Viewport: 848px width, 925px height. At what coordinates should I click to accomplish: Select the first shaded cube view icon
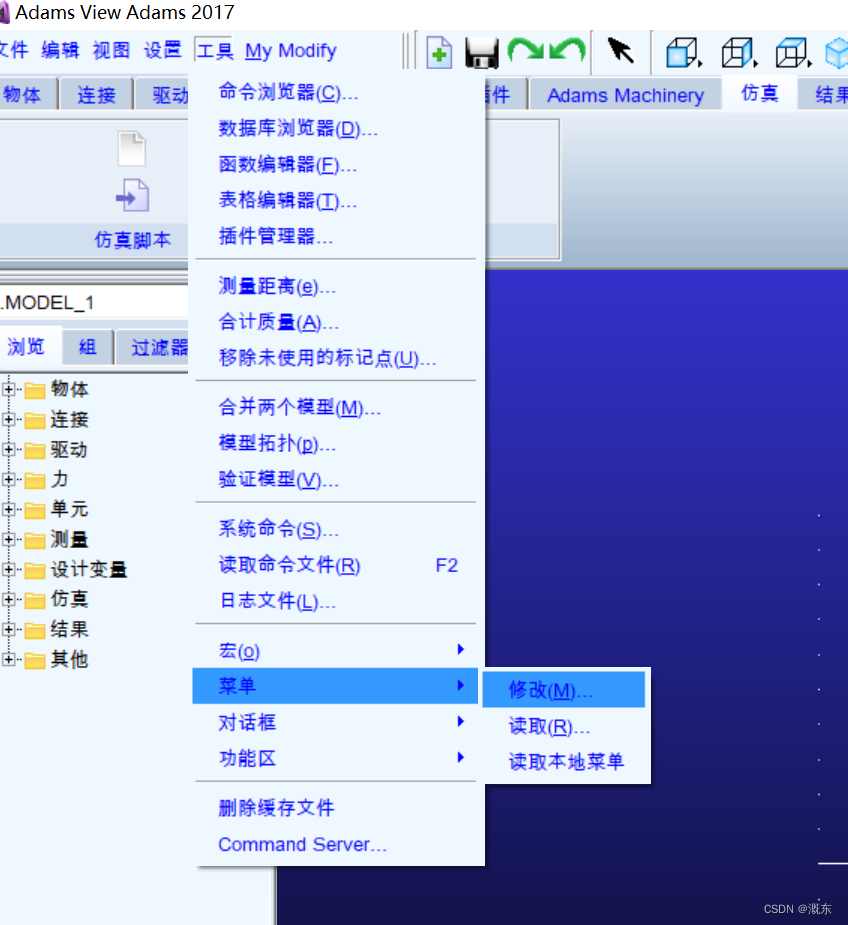point(680,52)
